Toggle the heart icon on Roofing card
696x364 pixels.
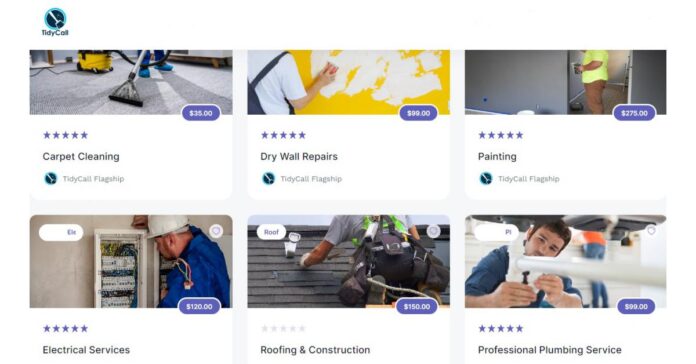coord(433,231)
